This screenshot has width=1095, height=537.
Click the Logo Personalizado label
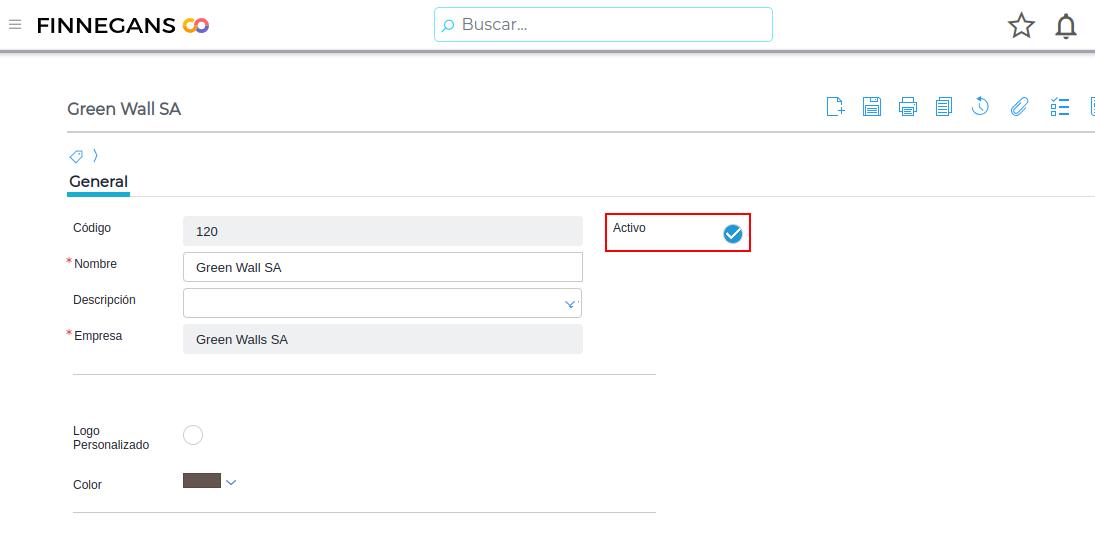111,438
